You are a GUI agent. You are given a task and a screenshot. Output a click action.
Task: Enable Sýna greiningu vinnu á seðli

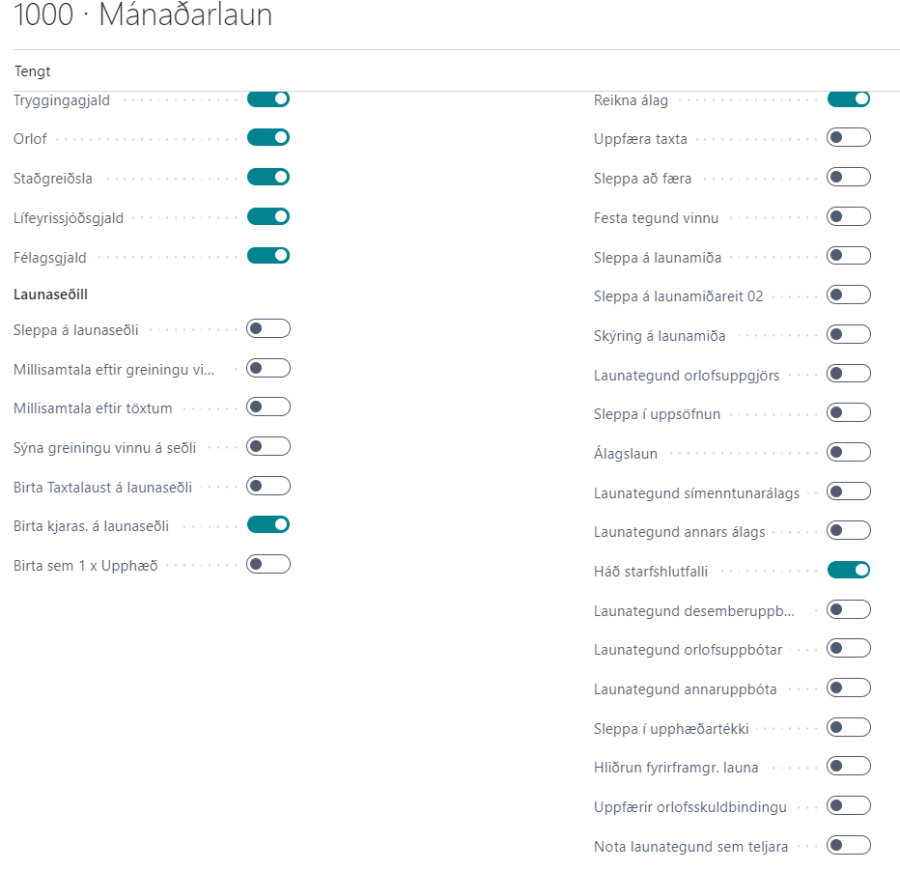[x=268, y=446]
